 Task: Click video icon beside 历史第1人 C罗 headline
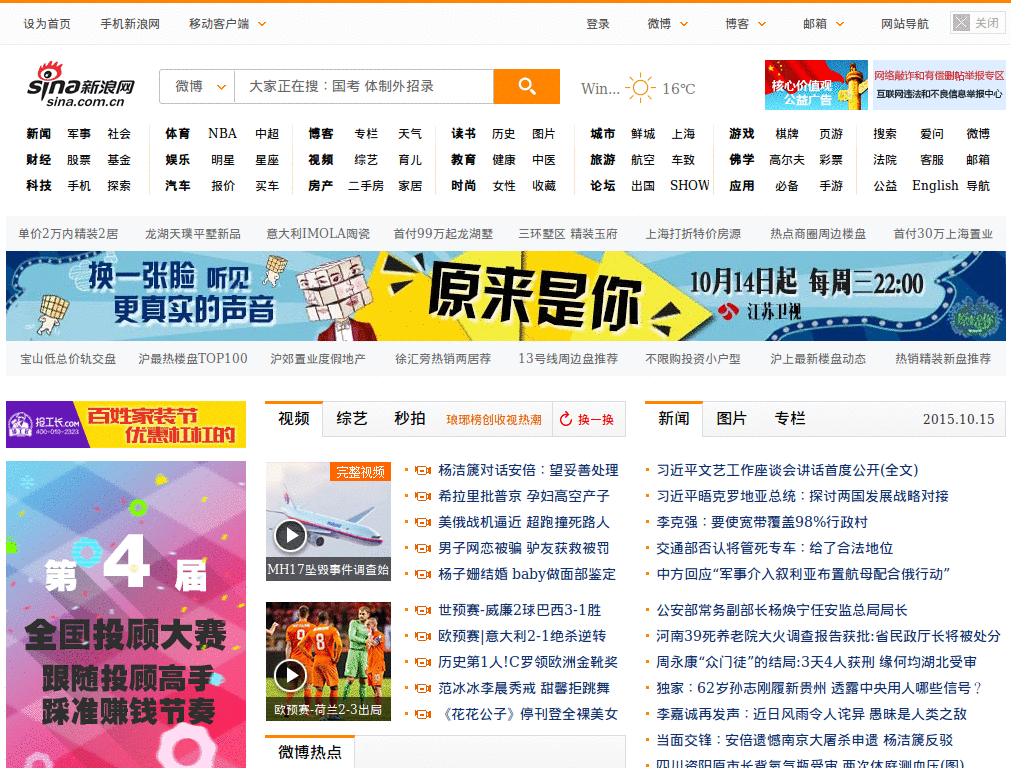pyautogui.click(x=423, y=662)
